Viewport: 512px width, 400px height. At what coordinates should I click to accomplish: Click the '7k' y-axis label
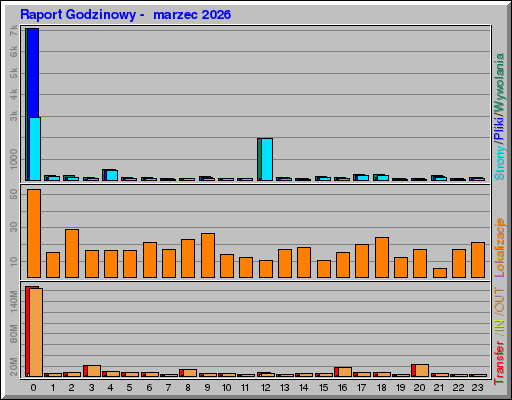[x=14, y=31]
